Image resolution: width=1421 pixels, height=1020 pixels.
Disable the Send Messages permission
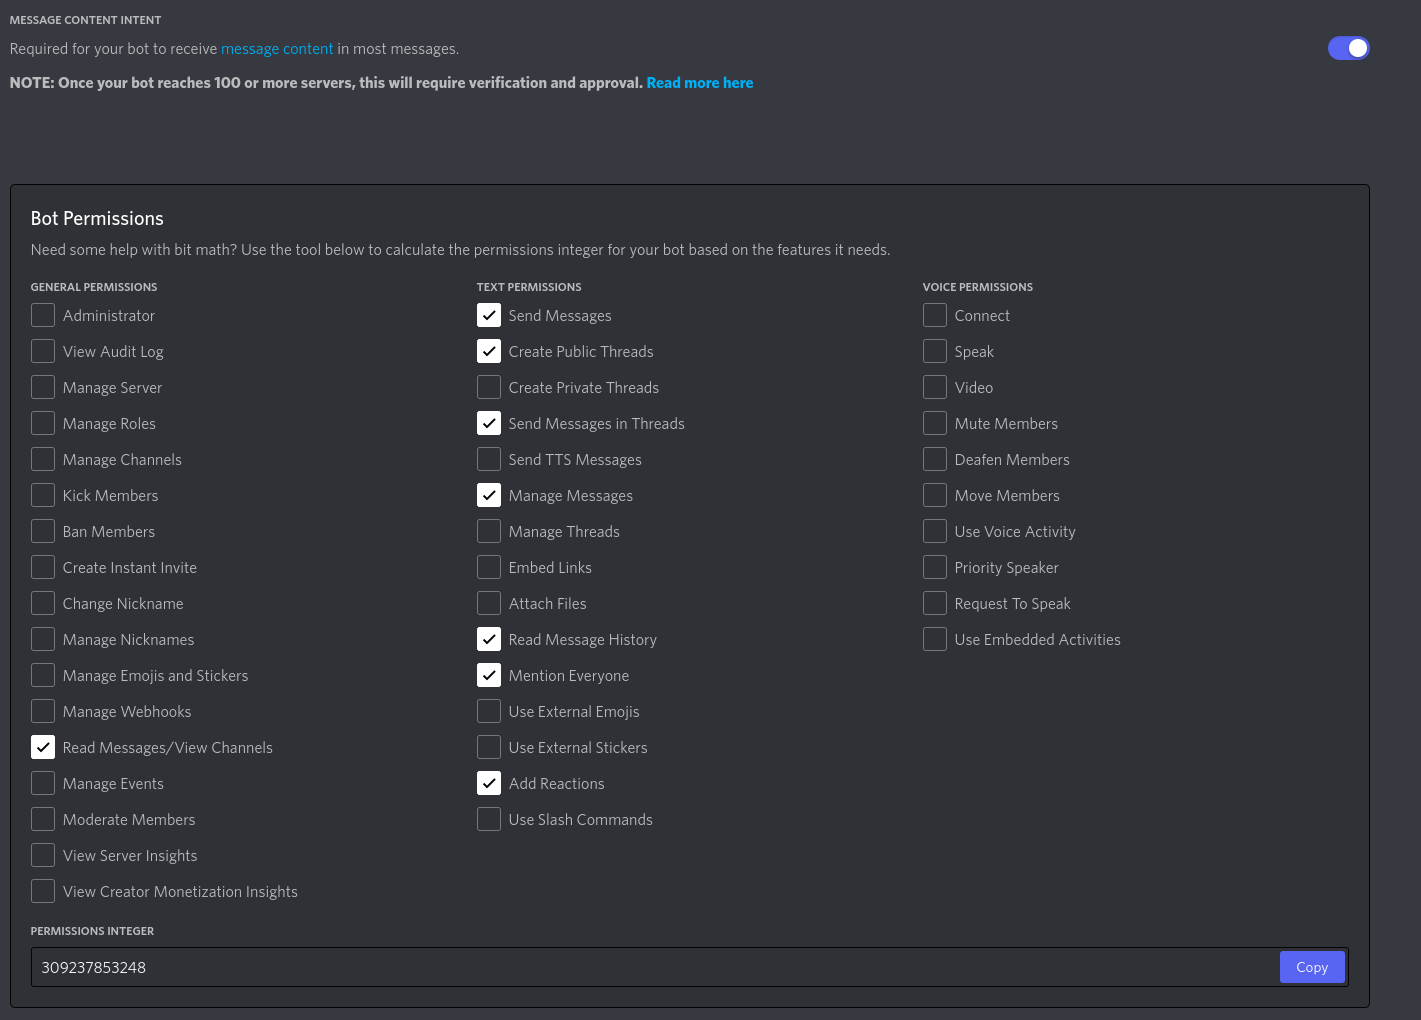tap(489, 315)
